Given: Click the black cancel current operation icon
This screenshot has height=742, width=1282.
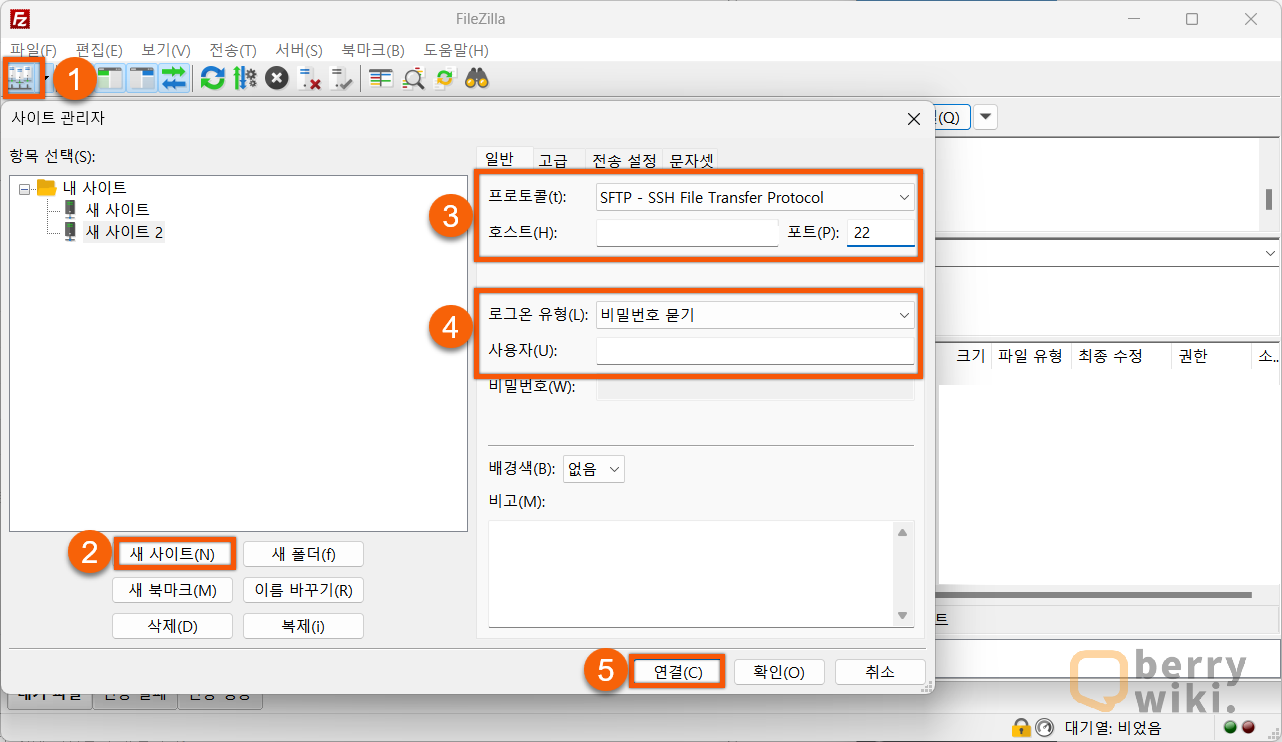Looking at the screenshot, I should pyautogui.click(x=277, y=78).
